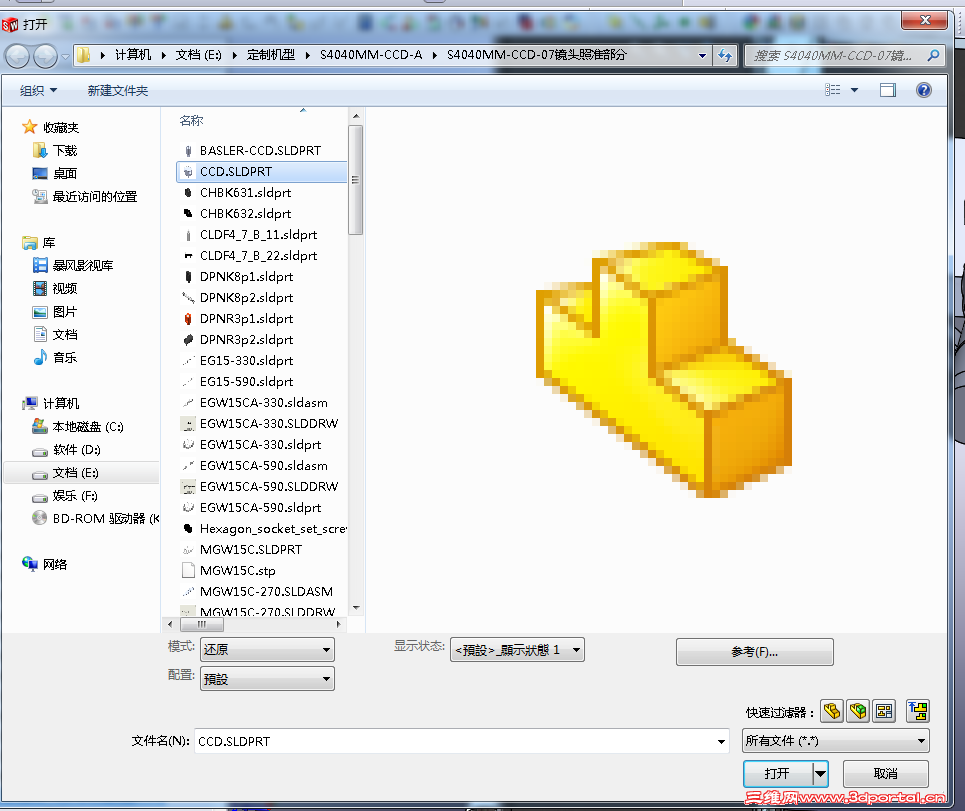Image resolution: width=965 pixels, height=811 pixels.
Task: Filter assemblies with second quick filter icon
Action: point(858,711)
